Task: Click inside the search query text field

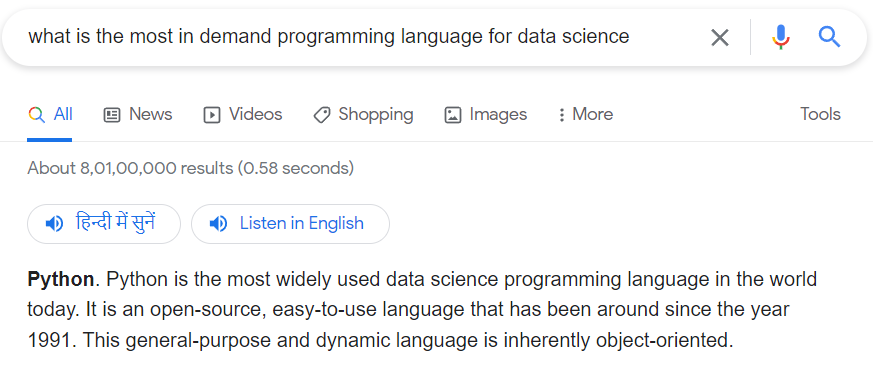Action: point(356,37)
